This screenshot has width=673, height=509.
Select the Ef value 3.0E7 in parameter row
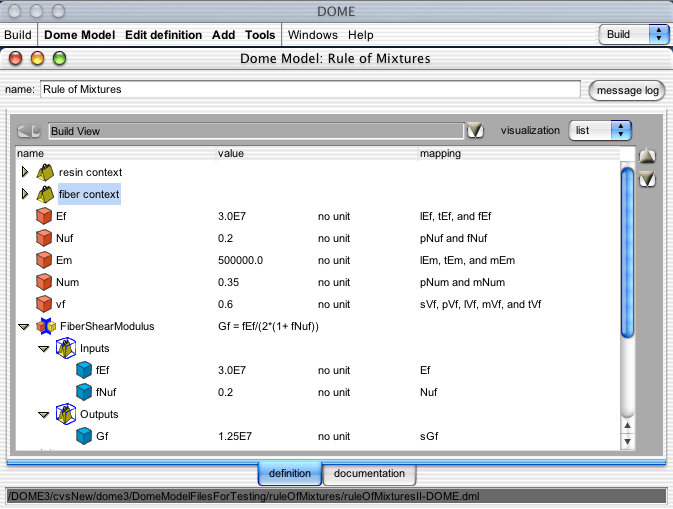point(232,216)
